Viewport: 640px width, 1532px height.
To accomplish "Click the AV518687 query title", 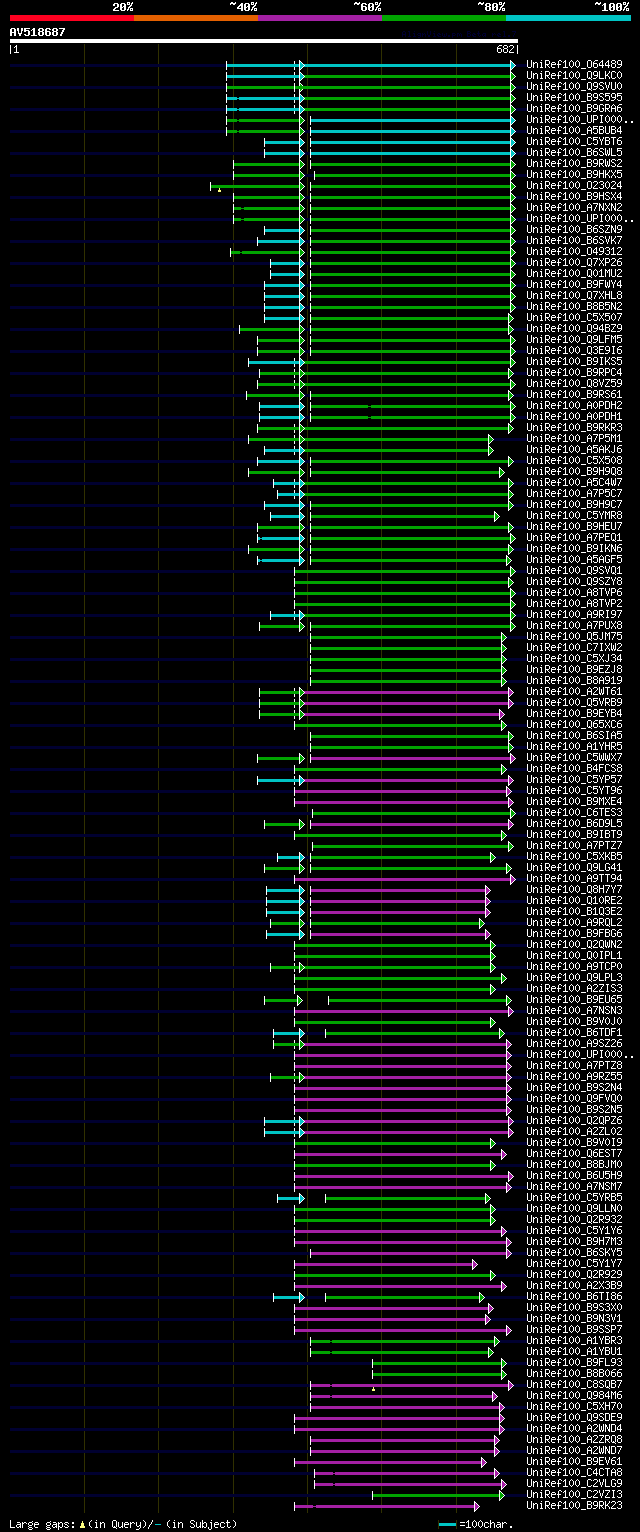I will coord(38,32).
